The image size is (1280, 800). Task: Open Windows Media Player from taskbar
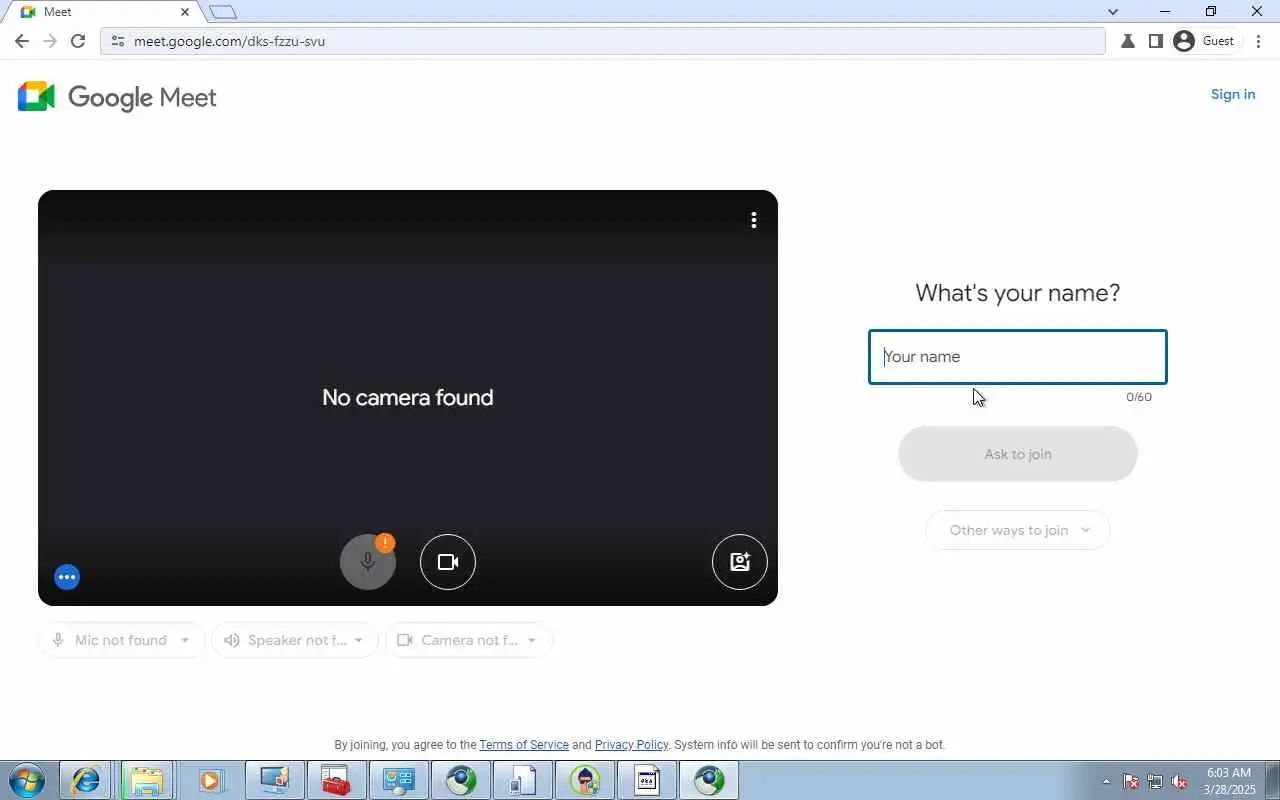(210, 780)
